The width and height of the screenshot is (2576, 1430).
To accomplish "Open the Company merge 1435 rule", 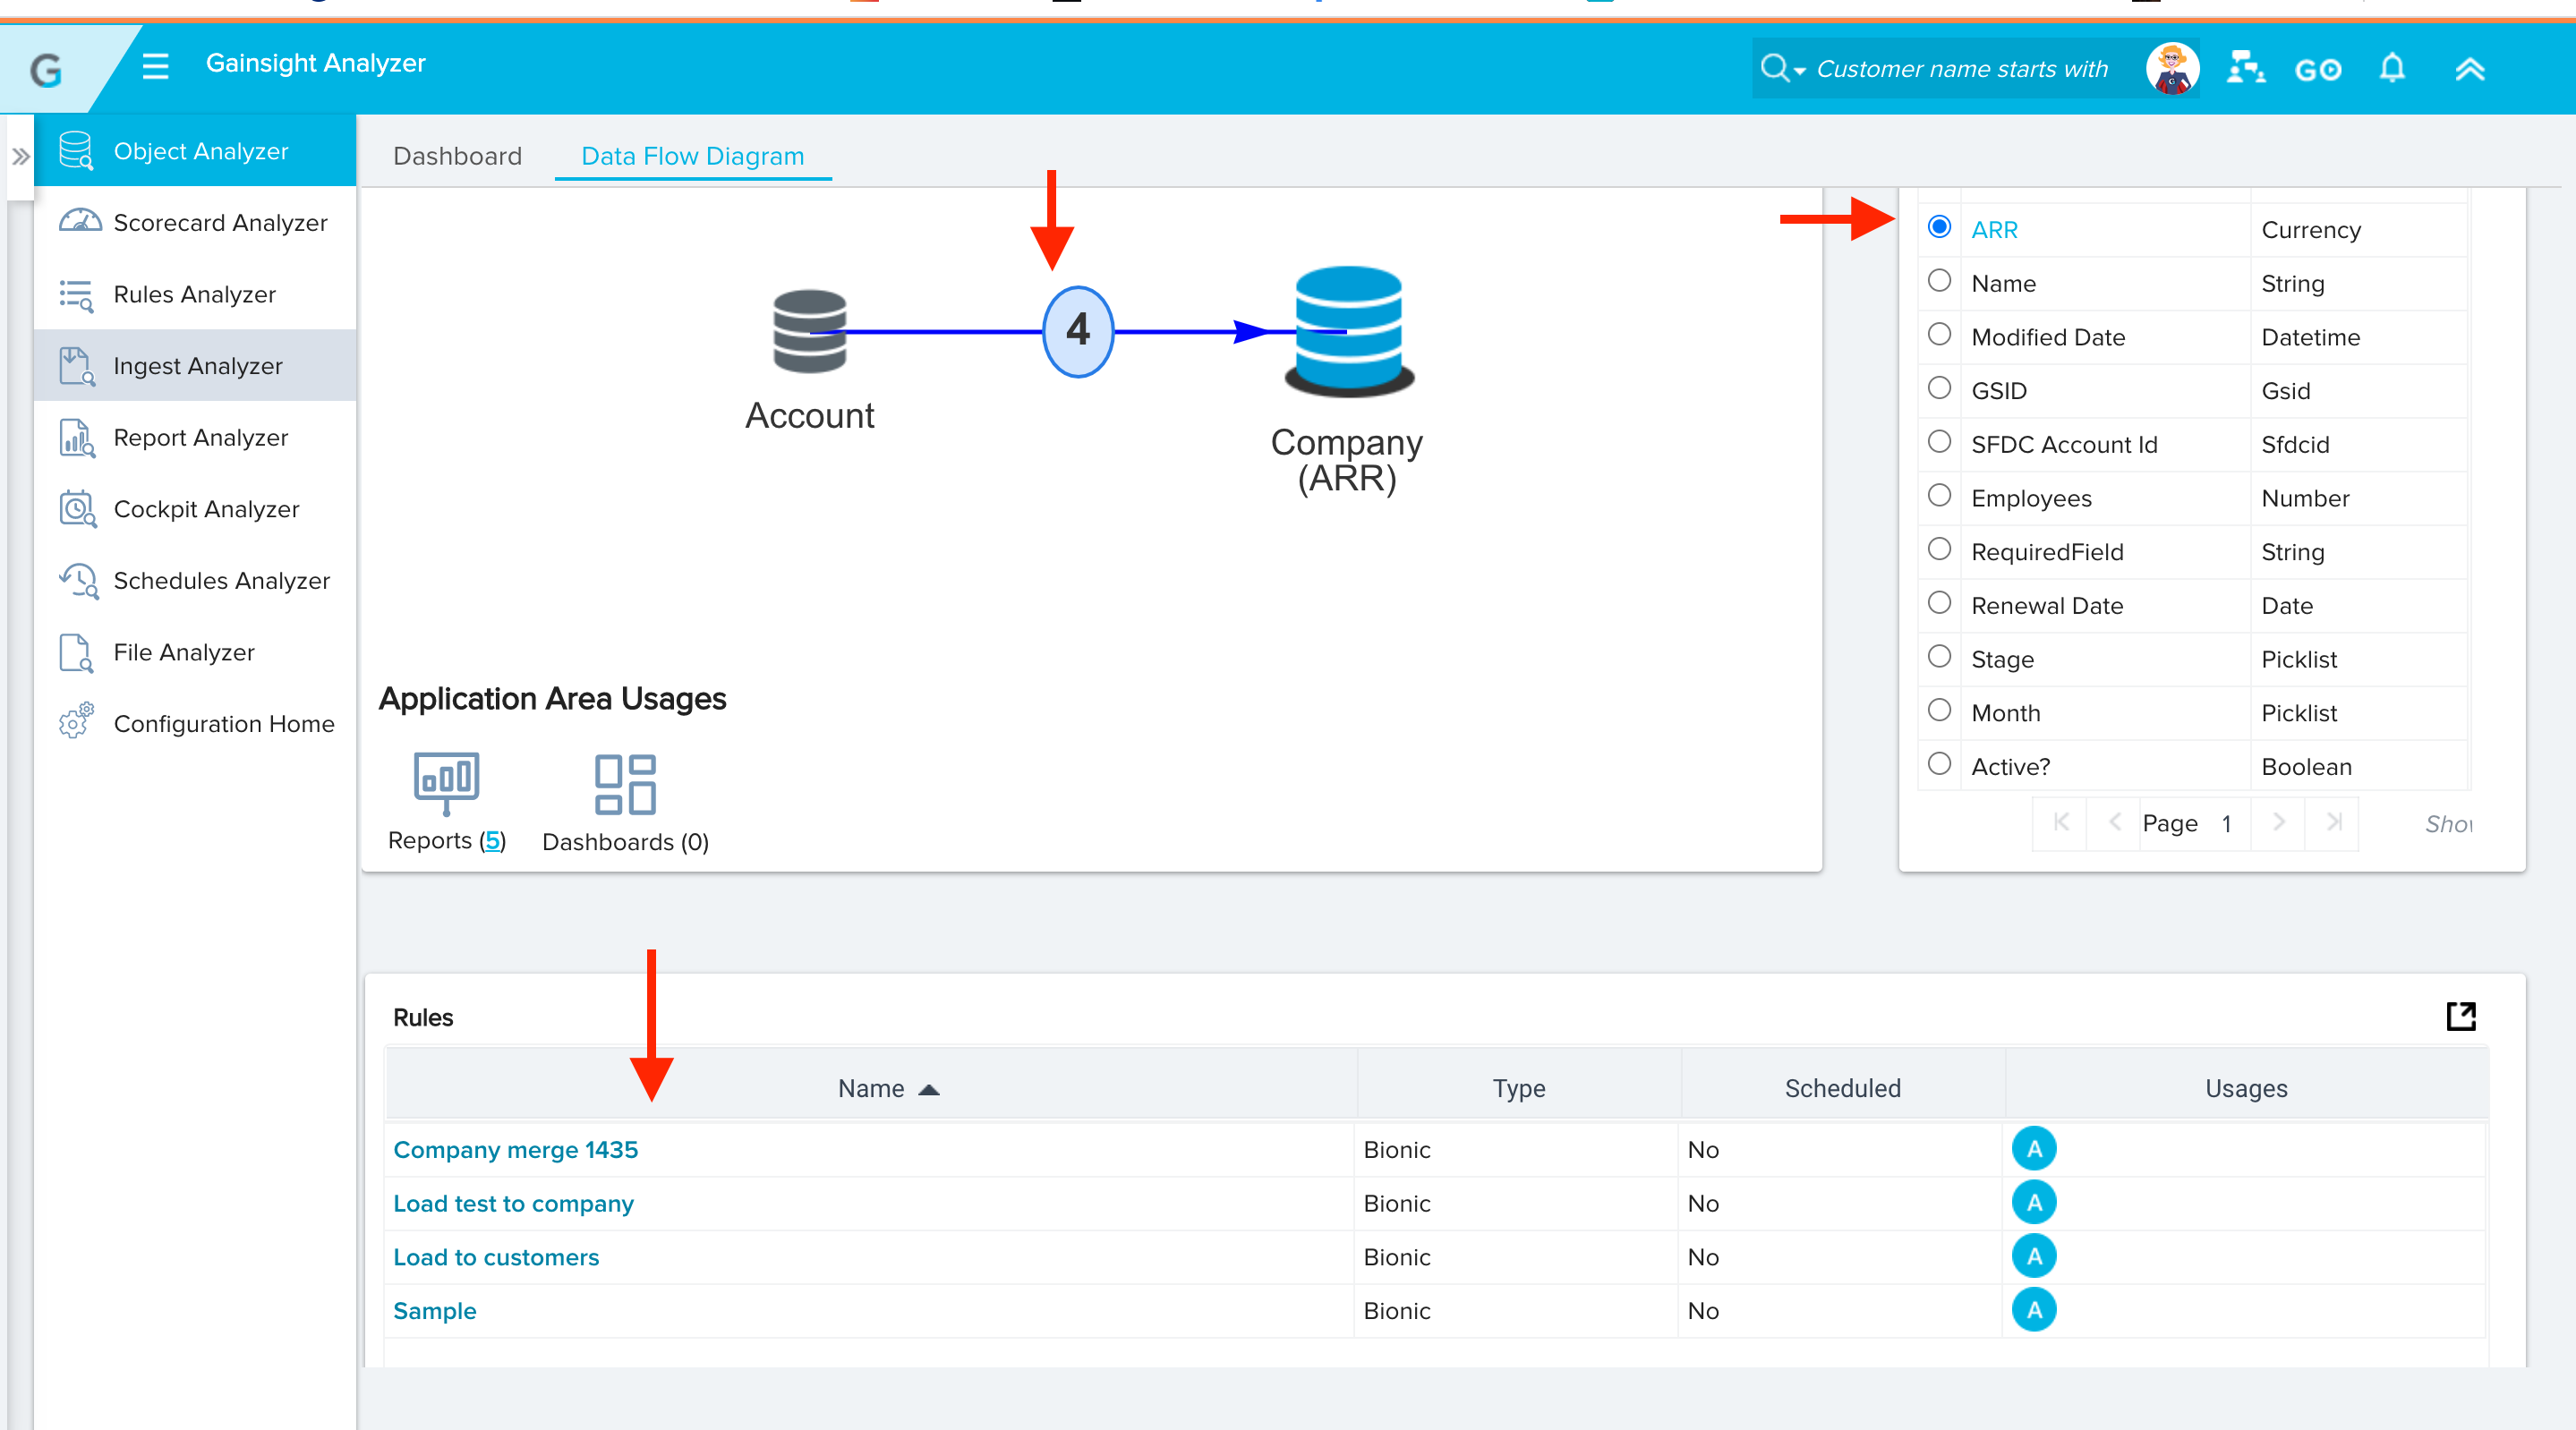I will (x=515, y=1149).
